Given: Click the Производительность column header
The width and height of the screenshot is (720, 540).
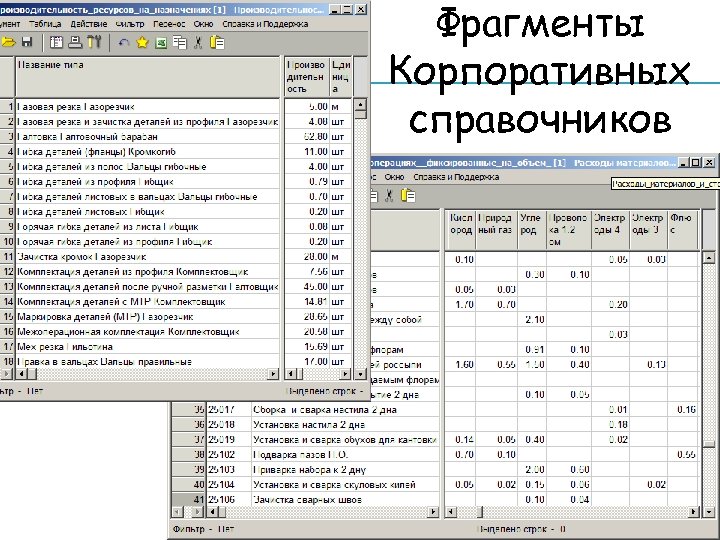Looking at the screenshot, I should [306, 76].
